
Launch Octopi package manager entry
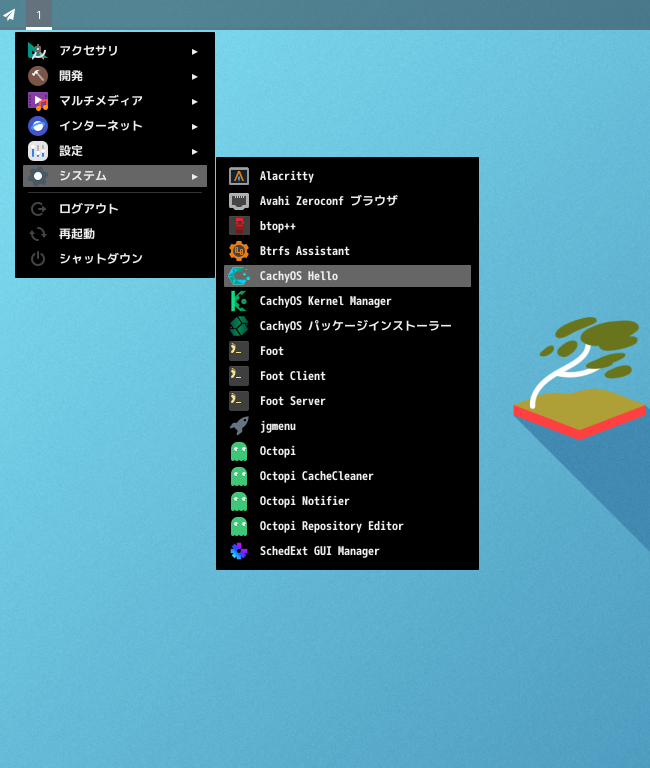coord(347,451)
